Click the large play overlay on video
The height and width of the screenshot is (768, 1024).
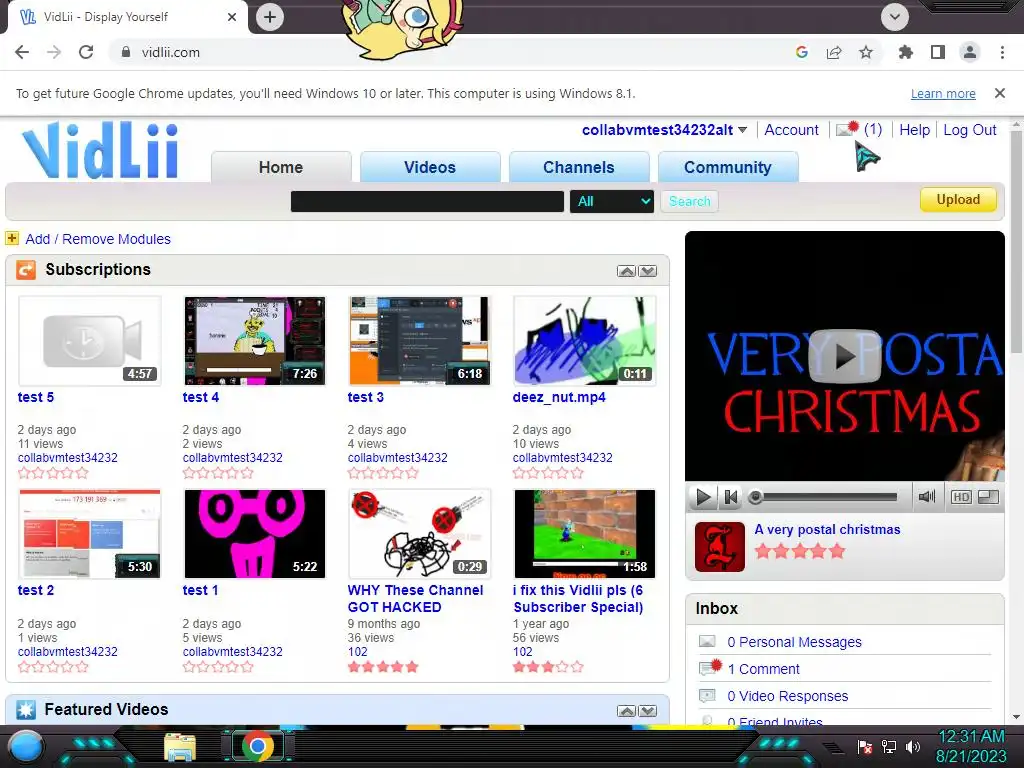[x=844, y=356]
